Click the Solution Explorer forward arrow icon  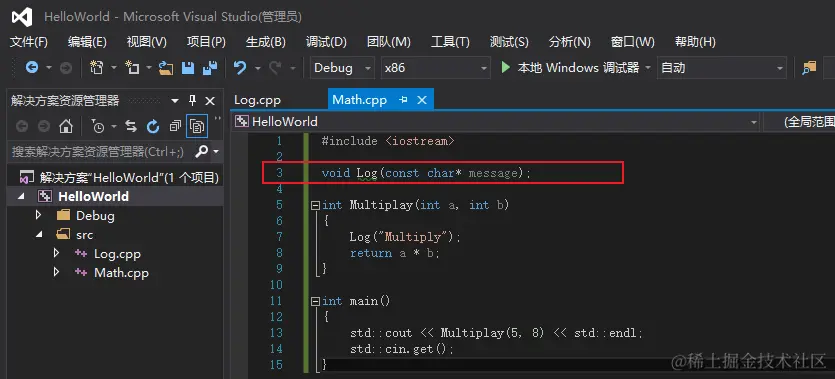[44, 126]
